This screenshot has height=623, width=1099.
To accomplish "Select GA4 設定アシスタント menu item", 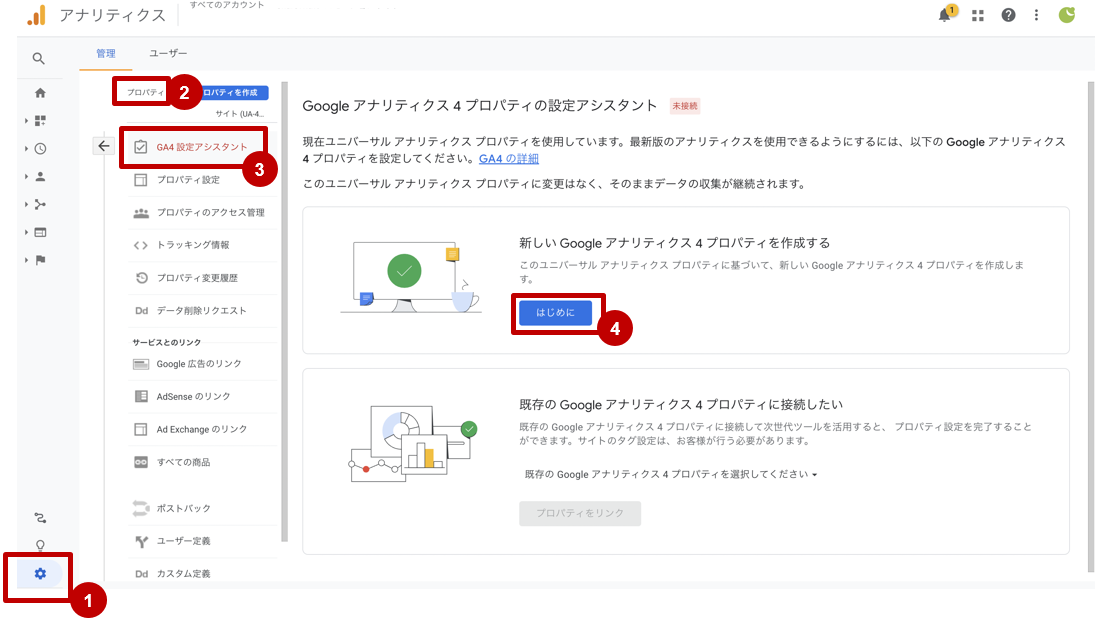I will tap(201, 147).
